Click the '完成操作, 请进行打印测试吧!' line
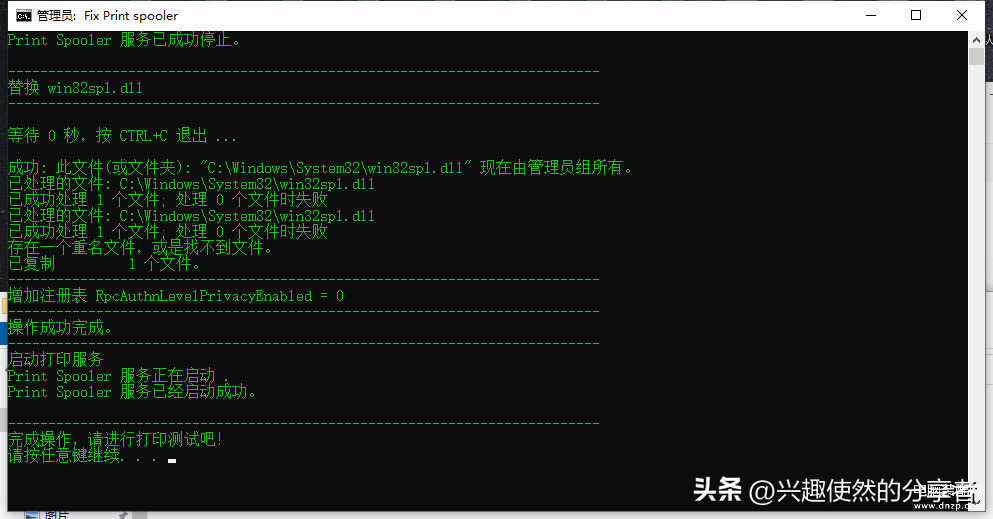993x519 pixels. pyautogui.click(x=115, y=439)
